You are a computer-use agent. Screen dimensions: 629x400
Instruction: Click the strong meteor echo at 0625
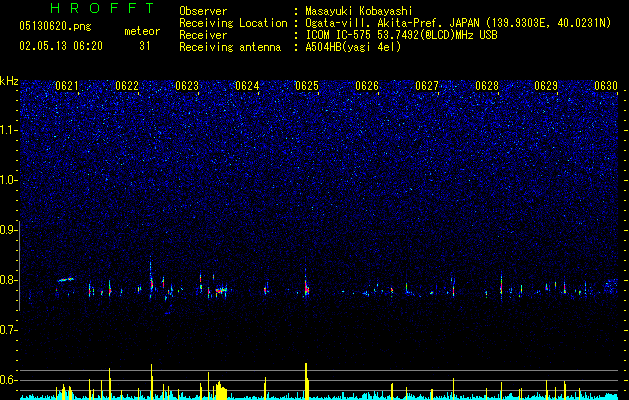pos(306,286)
